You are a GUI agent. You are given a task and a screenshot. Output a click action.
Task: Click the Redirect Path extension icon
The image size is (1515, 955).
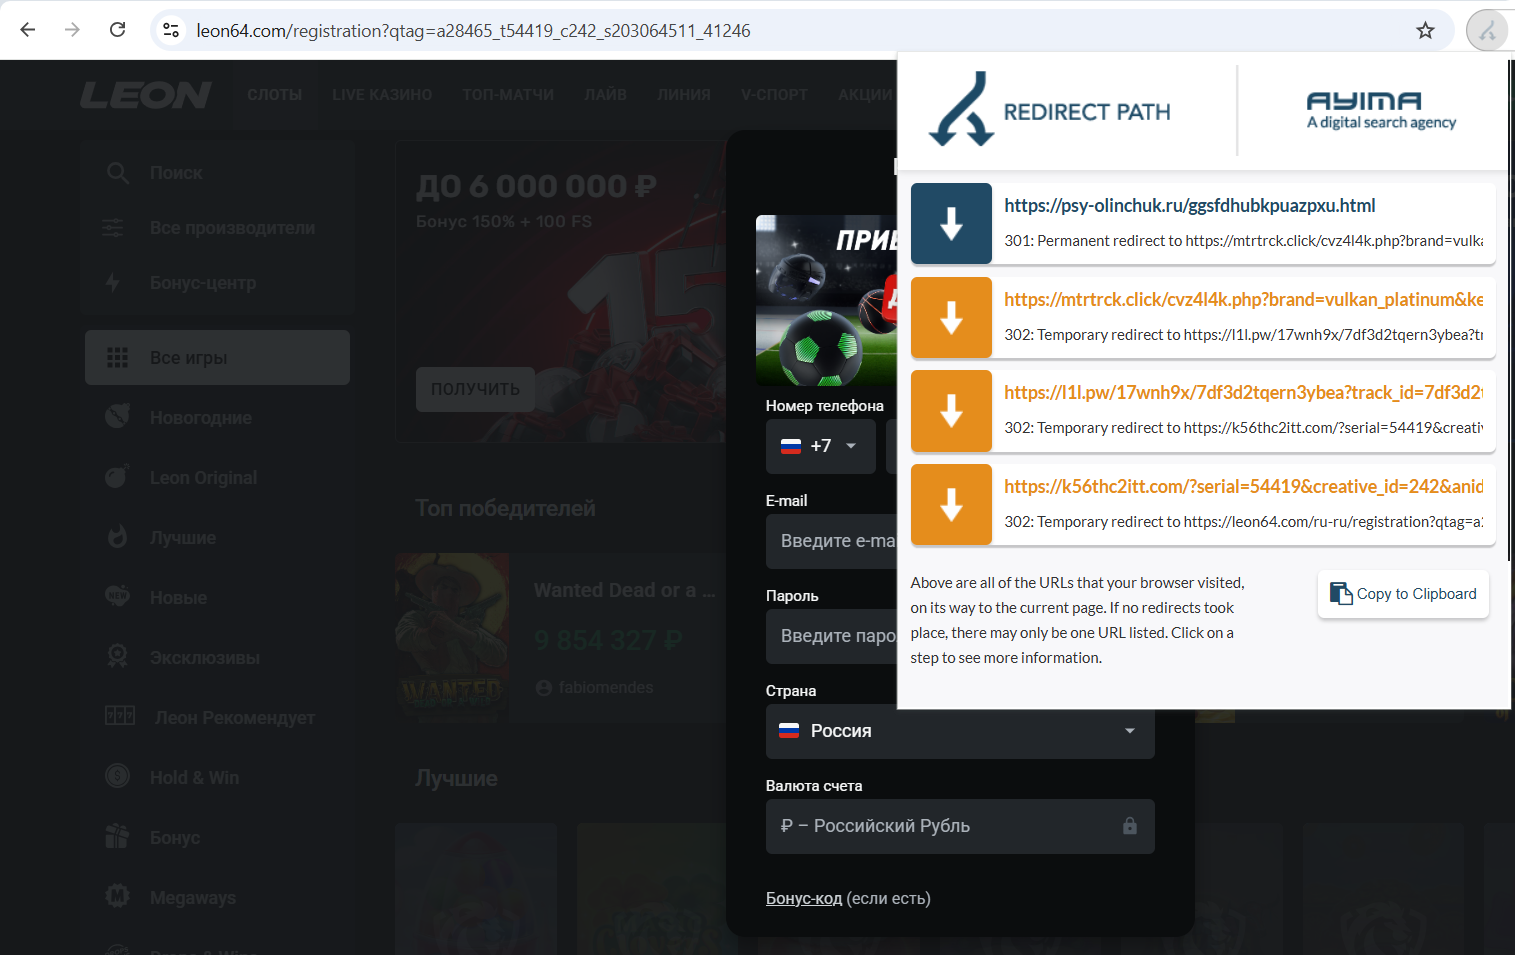(1487, 30)
